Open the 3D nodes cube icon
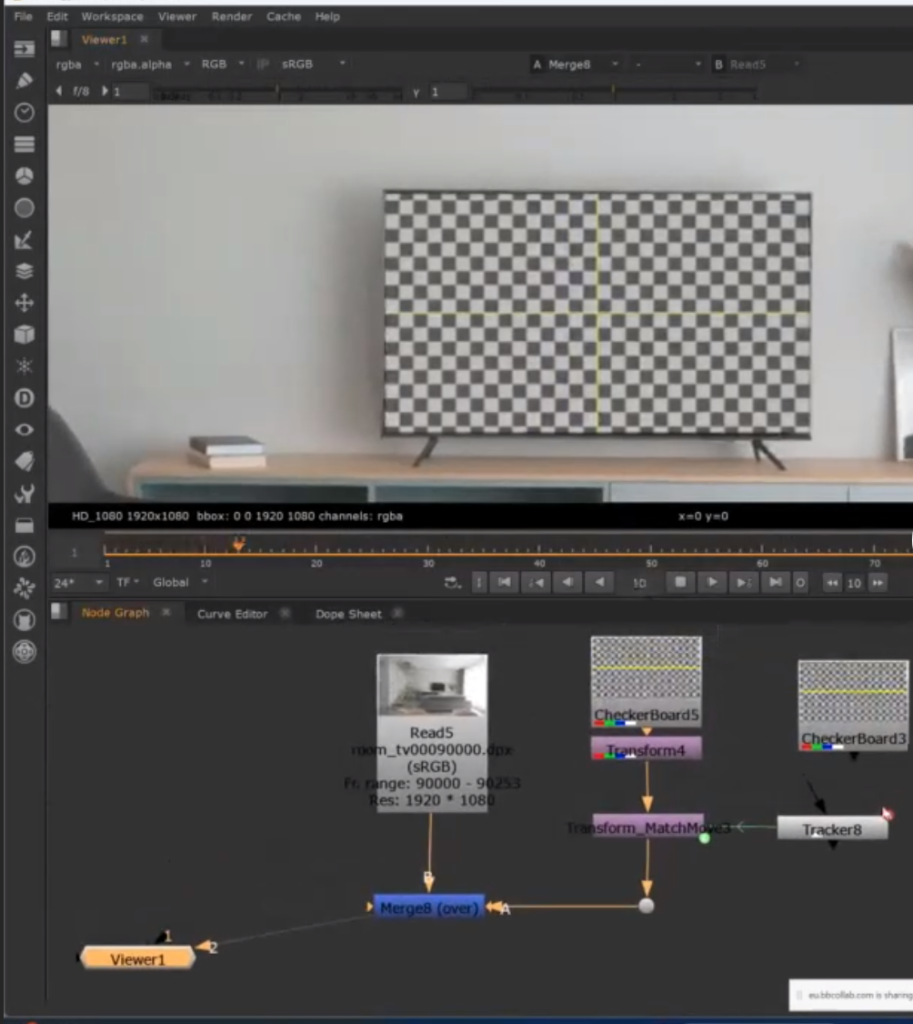This screenshot has width=913, height=1024. (x=24, y=335)
